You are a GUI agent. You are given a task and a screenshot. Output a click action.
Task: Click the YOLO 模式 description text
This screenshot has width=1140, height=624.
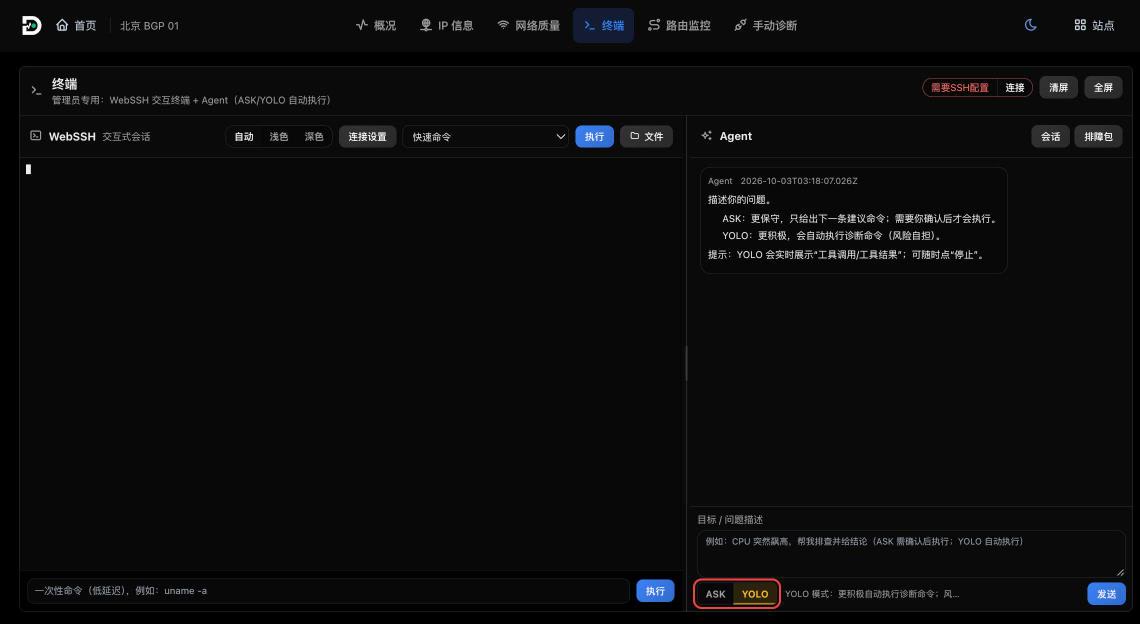[872, 594]
